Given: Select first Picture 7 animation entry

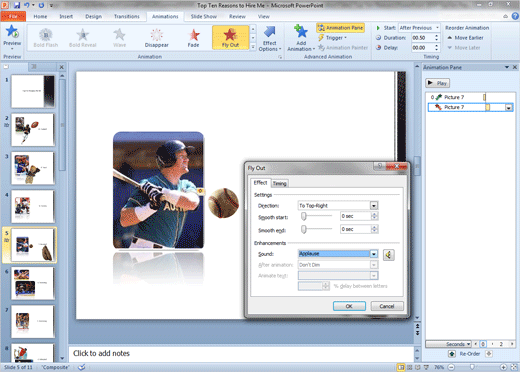Looking at the screenshot, I should (x=470, y=97).
